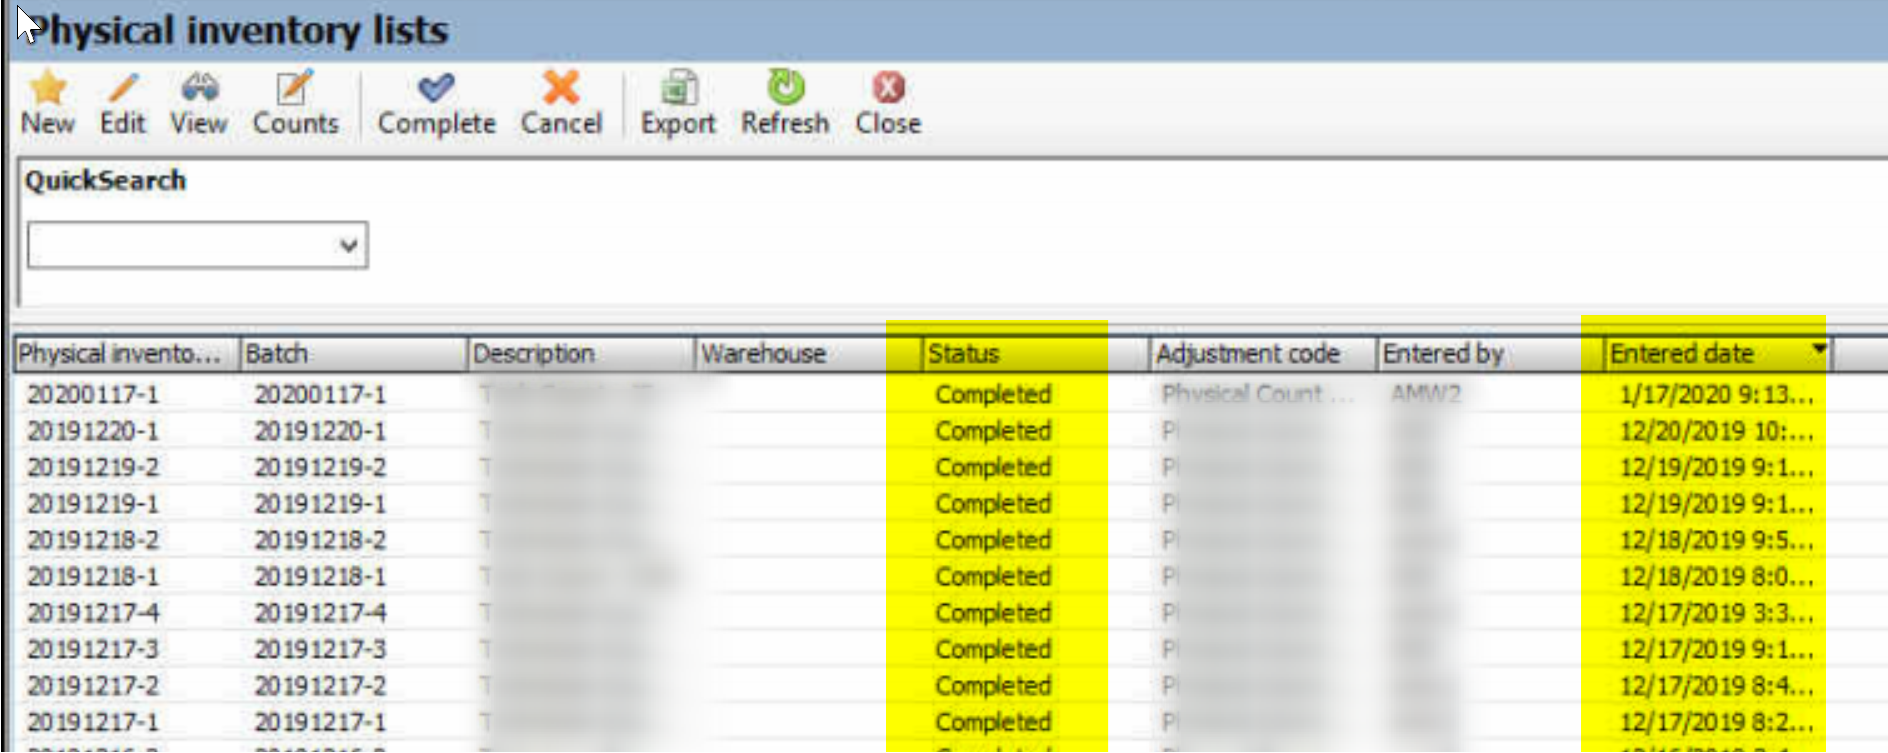This screenshot has width=1888, height=753.
Task: Sort by Status column header
Action: pos(1036,354)
